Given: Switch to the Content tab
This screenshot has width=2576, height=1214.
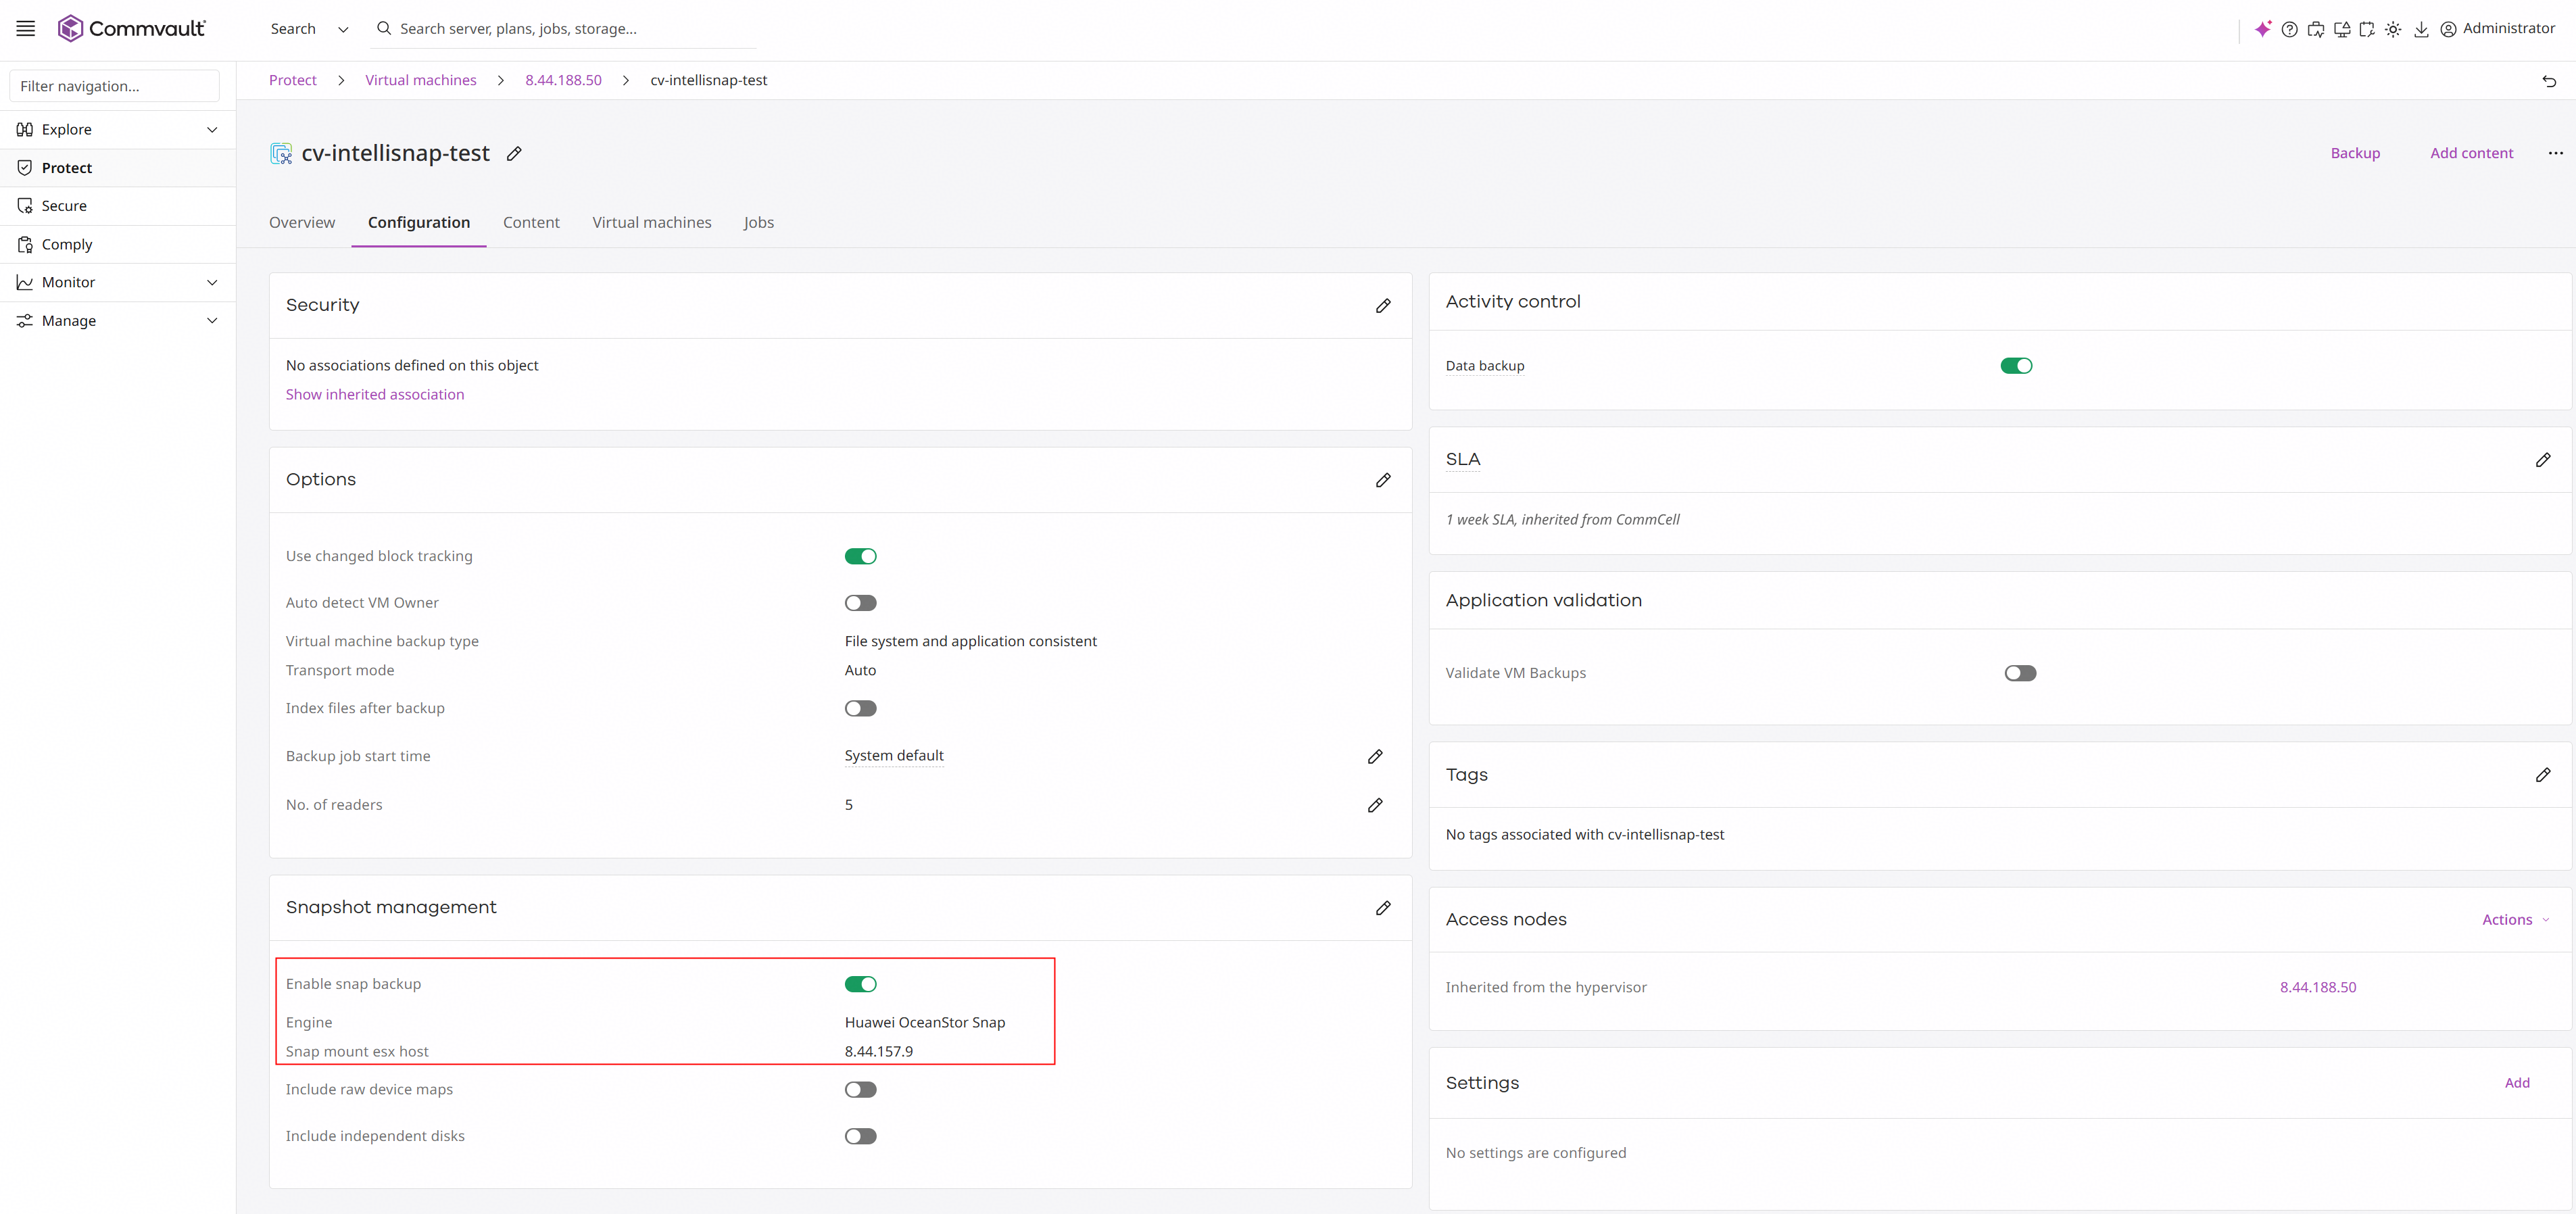Looking at the screenshot, I should coord(531,222).
